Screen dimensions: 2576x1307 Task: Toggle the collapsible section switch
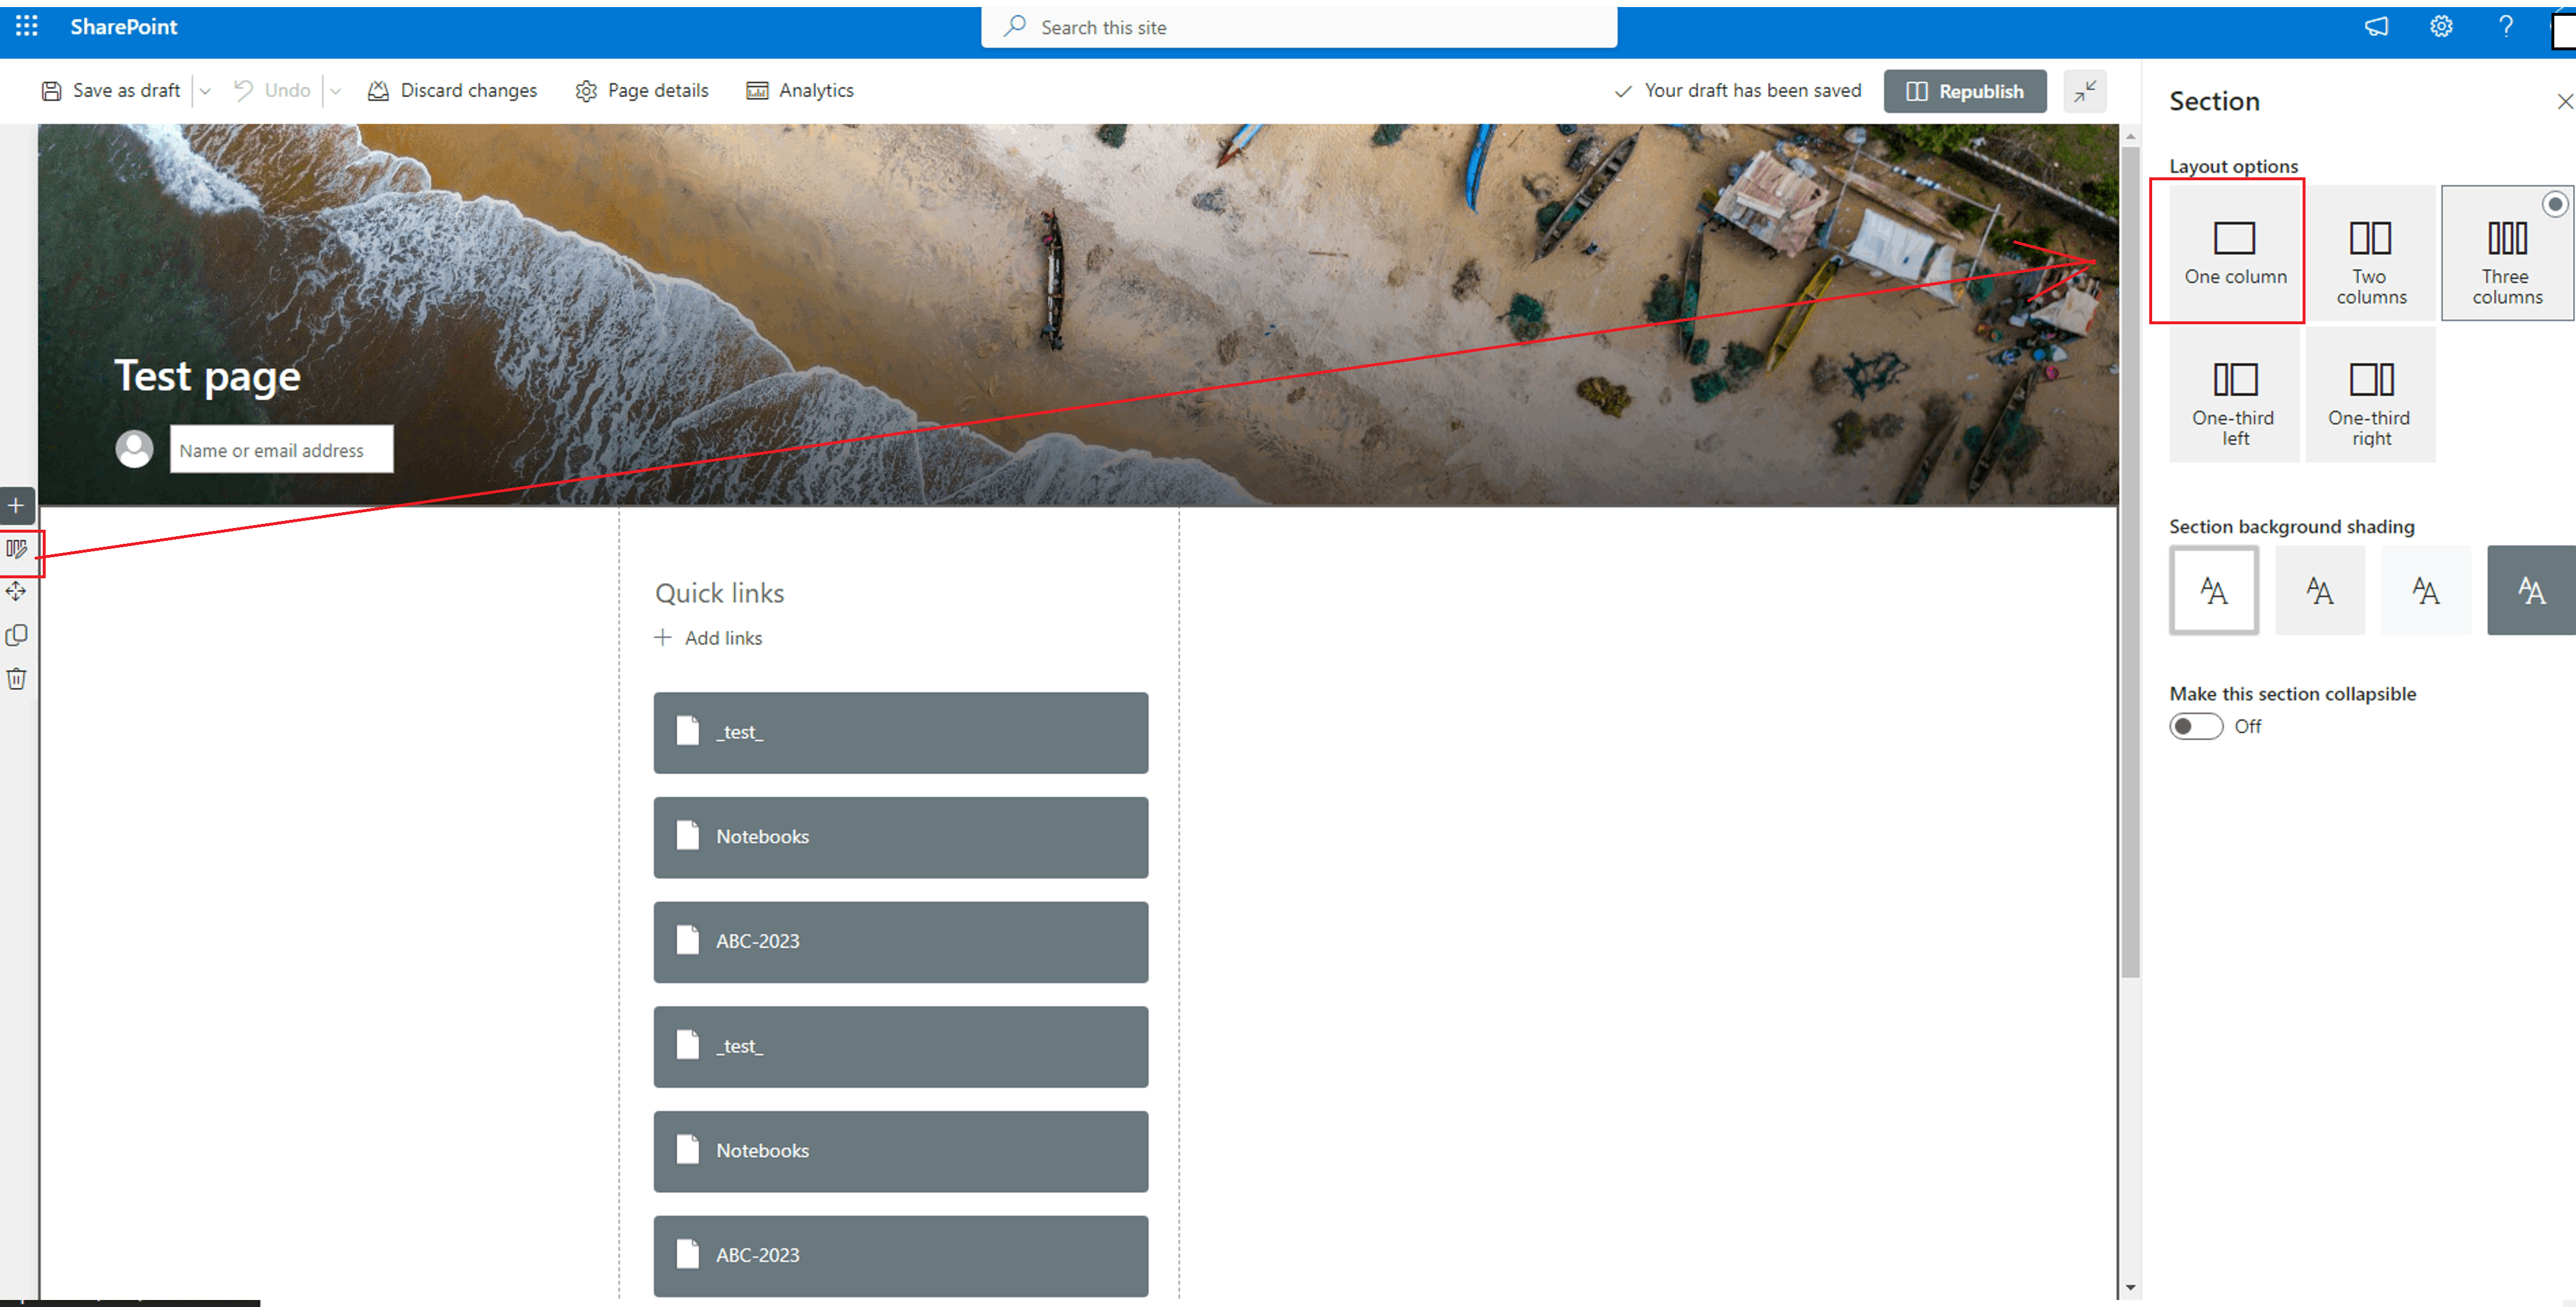2195,726
